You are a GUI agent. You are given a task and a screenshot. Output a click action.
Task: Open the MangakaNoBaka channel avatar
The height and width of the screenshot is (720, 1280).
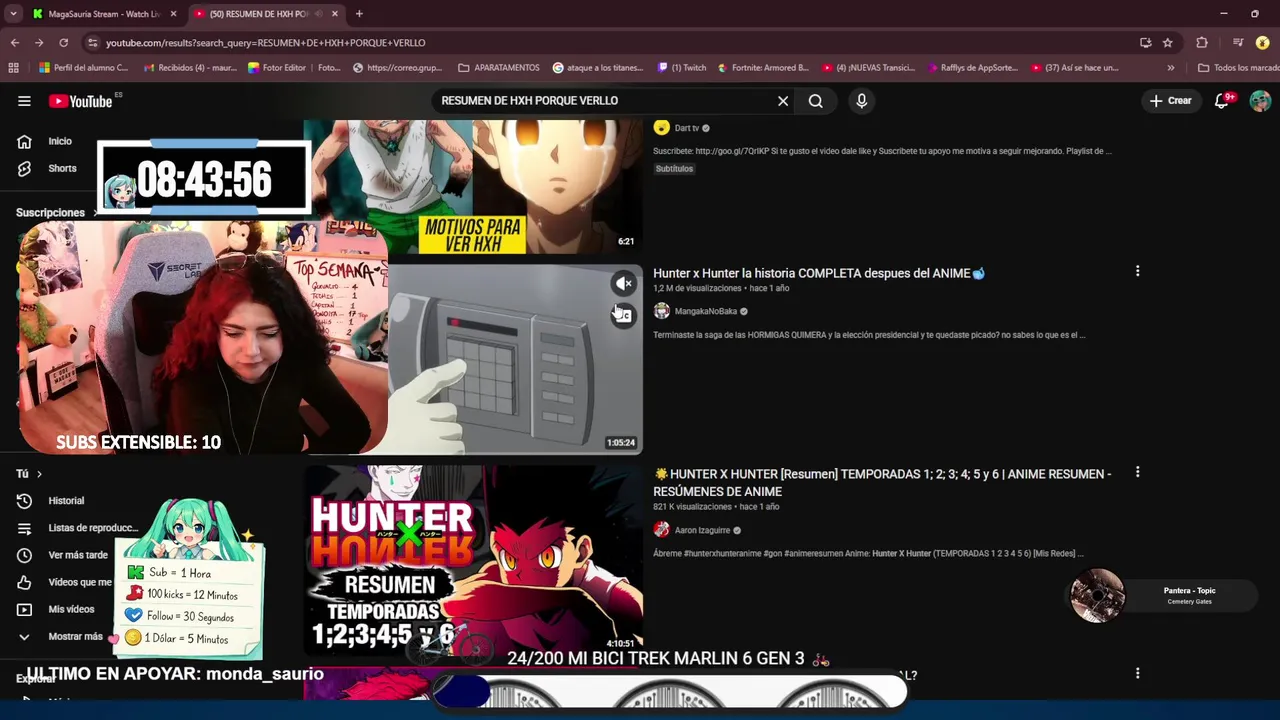(661, 311)
